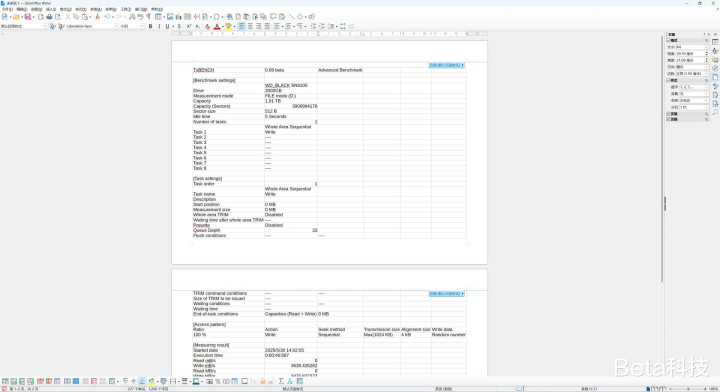
Task: Toggle Strikethrough formatting
Action: pyautogui.click(x=179, y=26)
